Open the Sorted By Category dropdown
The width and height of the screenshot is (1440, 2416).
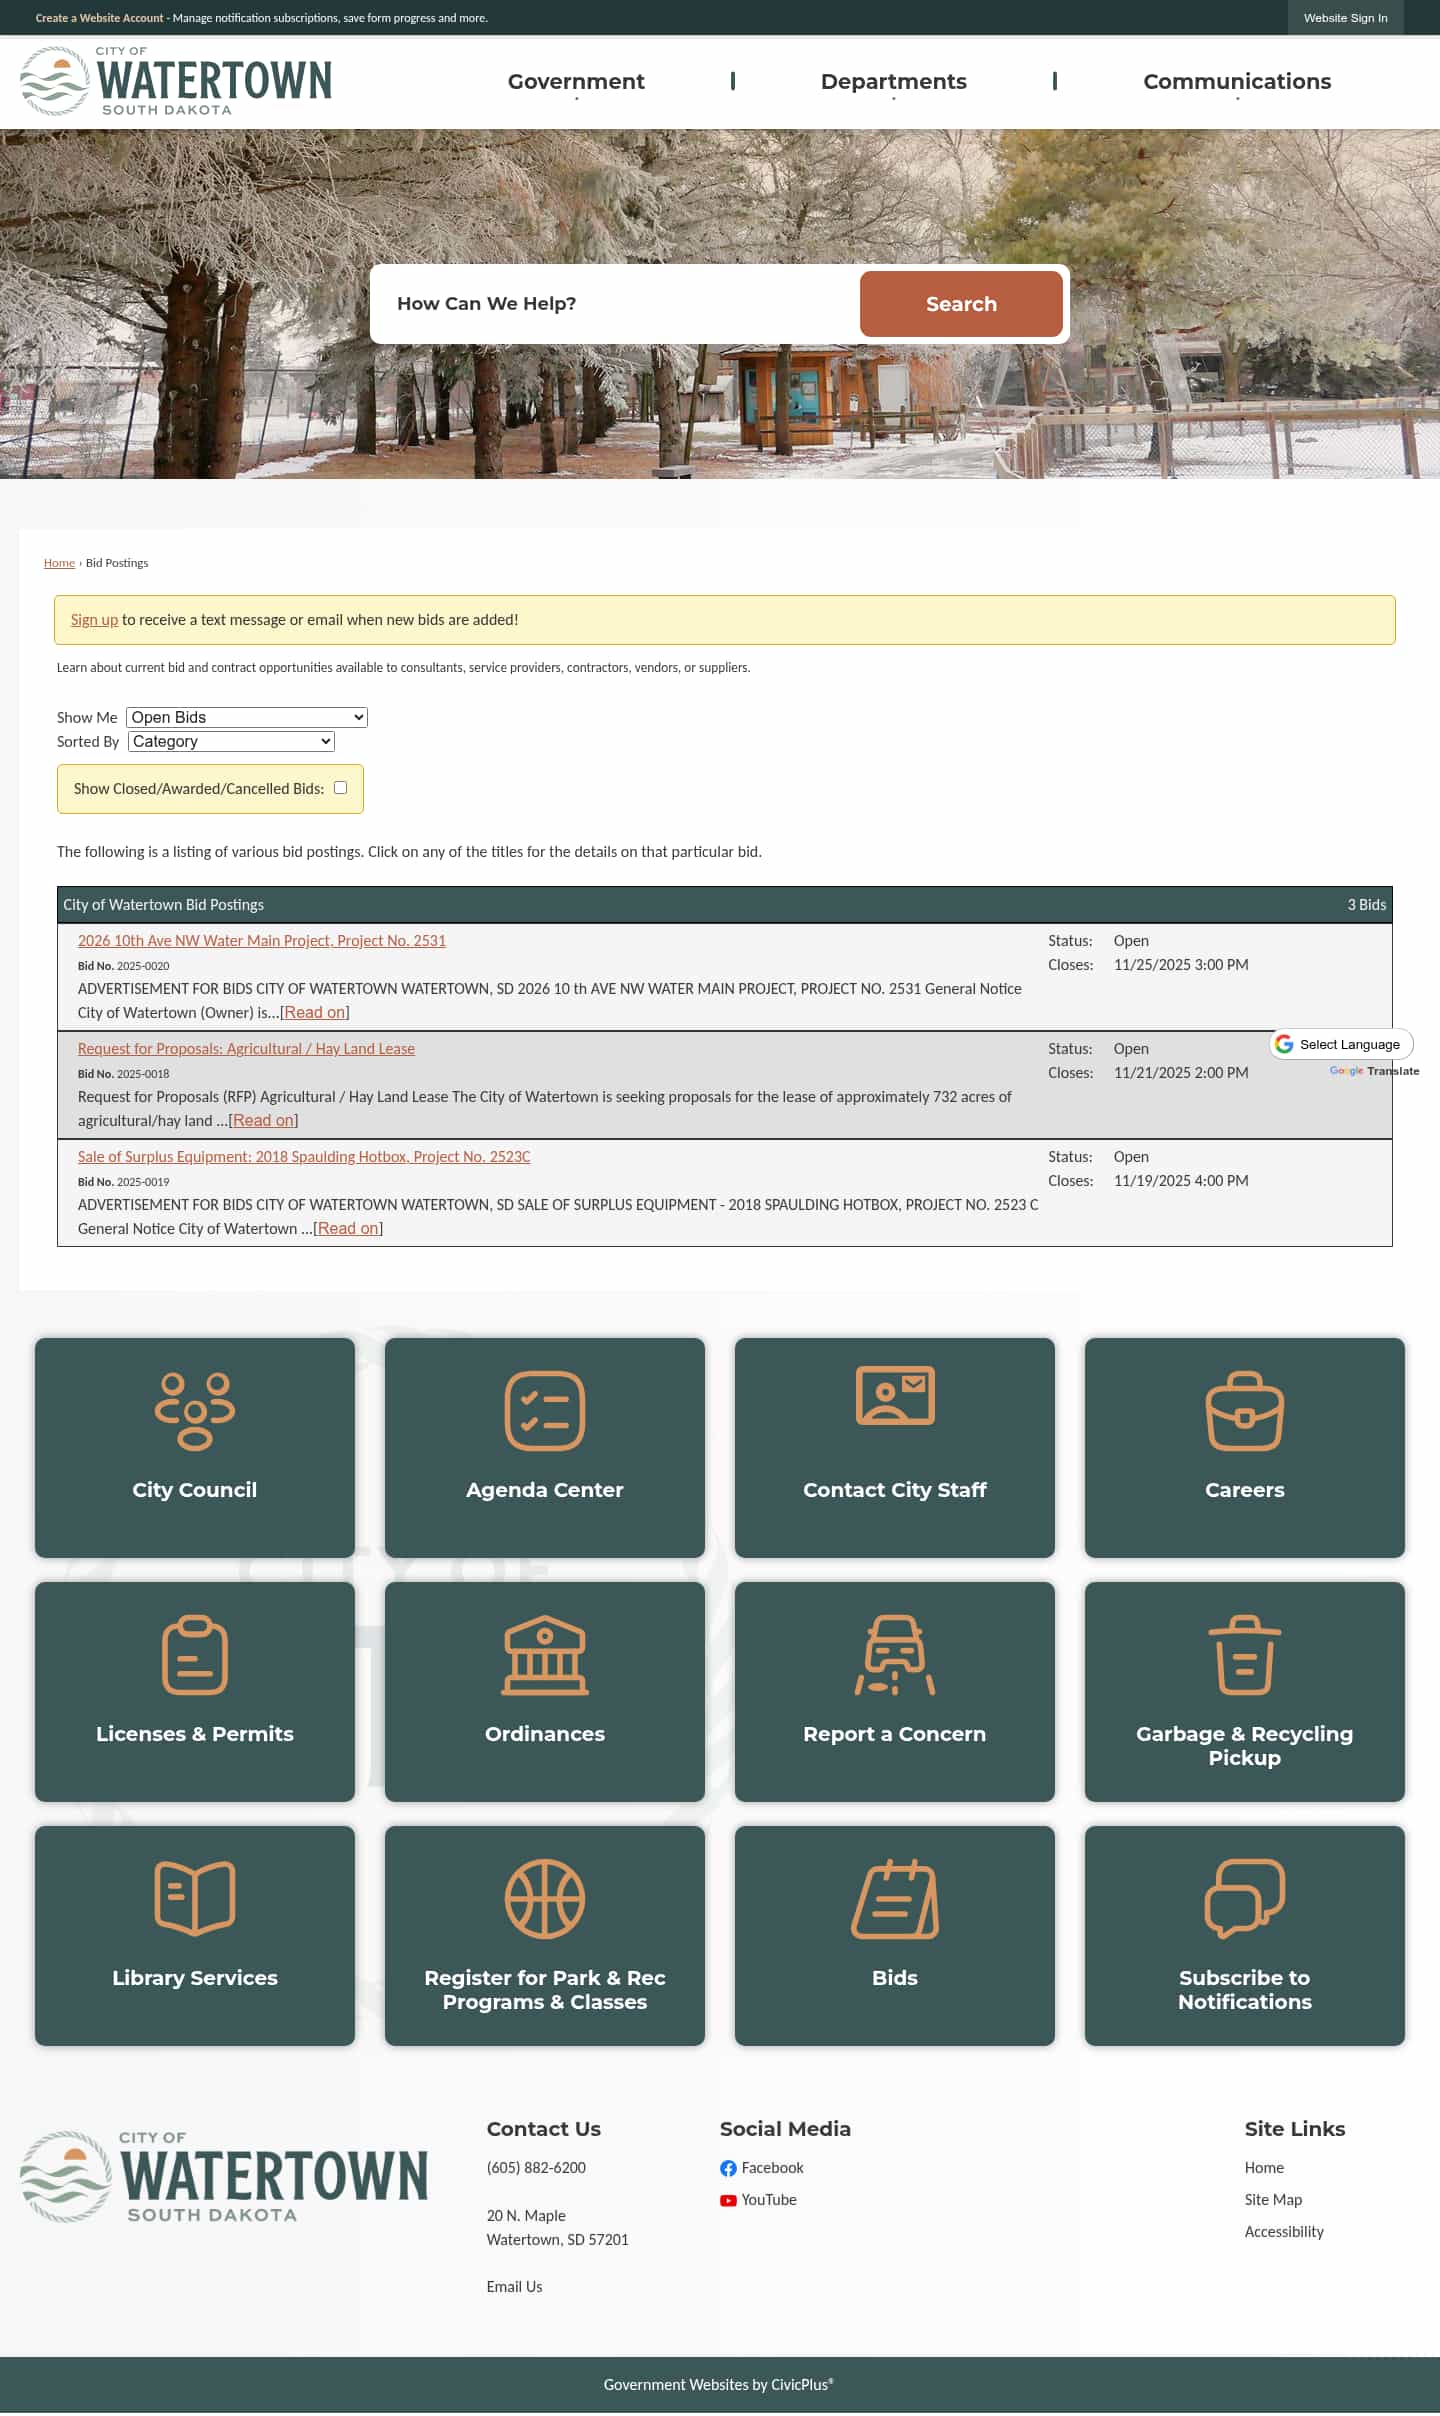(231, 741)
